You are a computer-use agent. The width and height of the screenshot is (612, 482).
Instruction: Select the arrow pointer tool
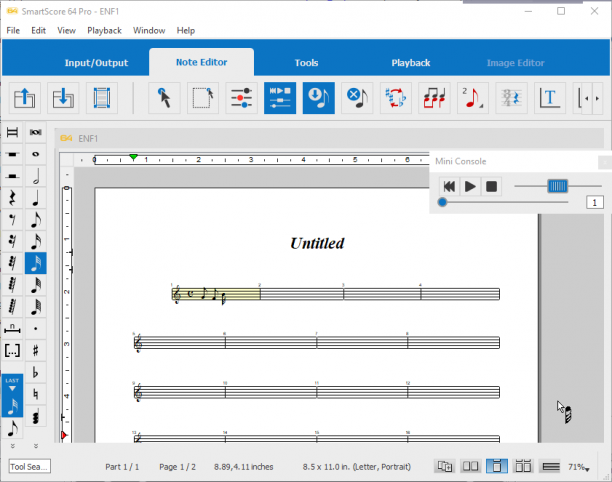164,98
